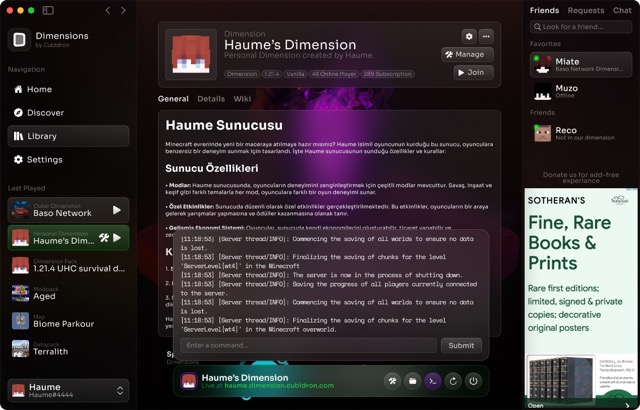Select friend Reco in Friends
Image resolution: width=640 pixels, height=410 pixels.
pyautogui.click(x=581, y=133)
